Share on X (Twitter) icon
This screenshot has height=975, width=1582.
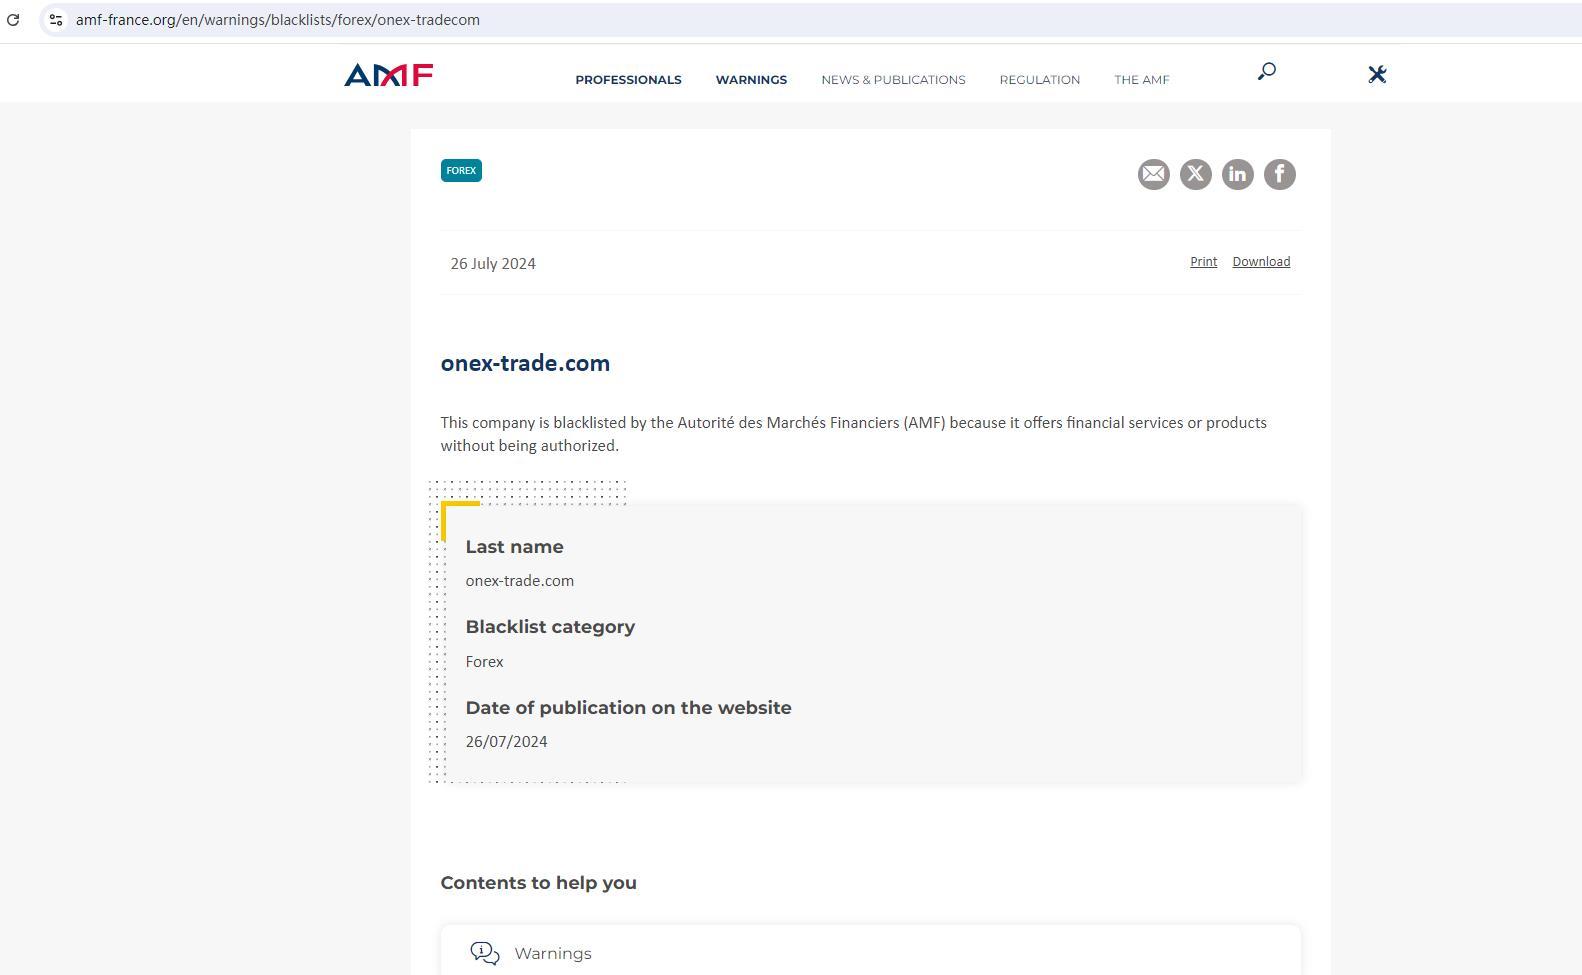pos(1195,174)
